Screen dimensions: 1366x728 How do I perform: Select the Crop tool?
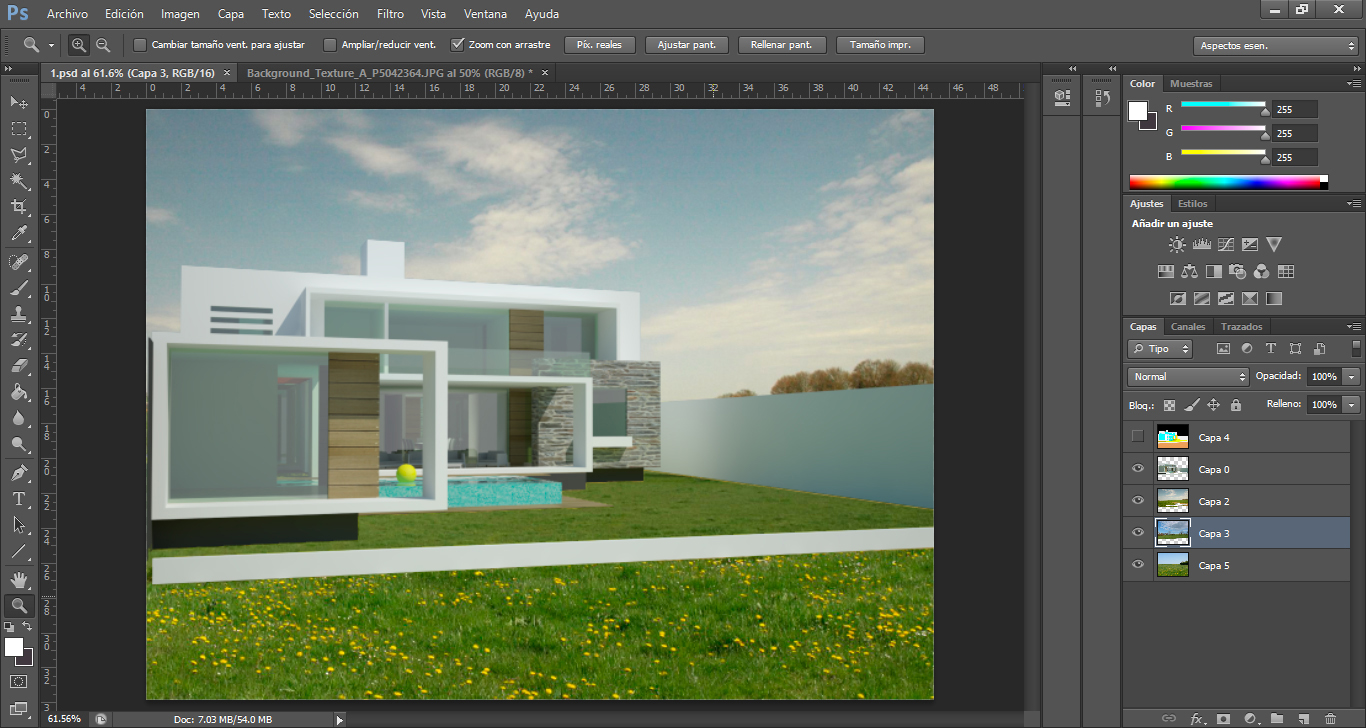(18, 204)
